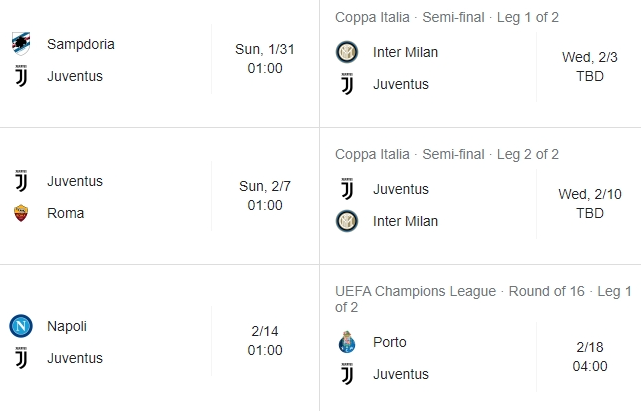Click Juventus logo beside Sampdoria match
This screenshot has width=641, height=411.
(21, 76)
